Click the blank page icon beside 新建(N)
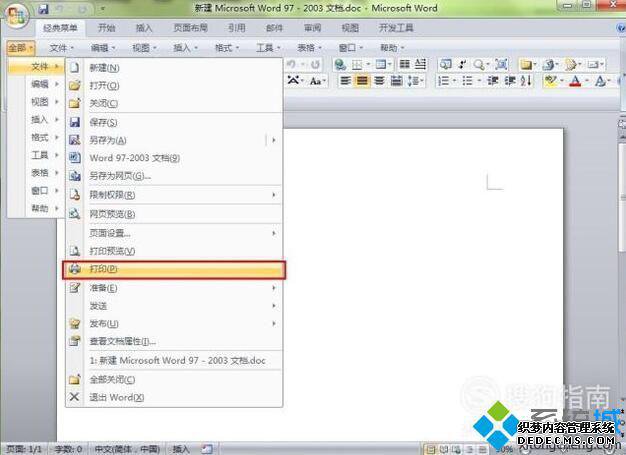Viewport: 626px width, 455px height. coord(75,67)
